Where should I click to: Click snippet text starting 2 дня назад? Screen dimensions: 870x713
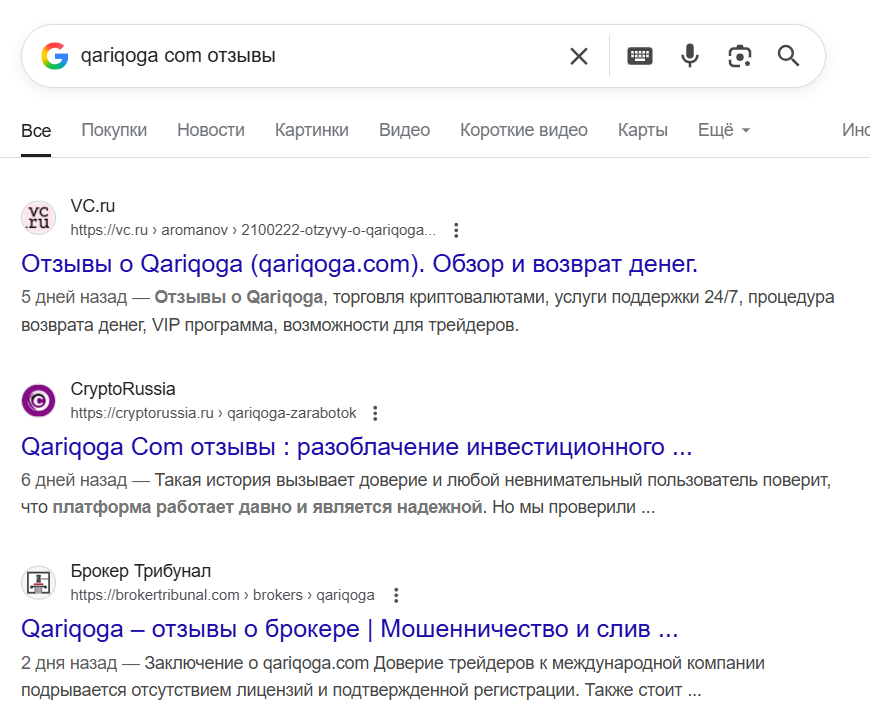[x=393, y=676]
